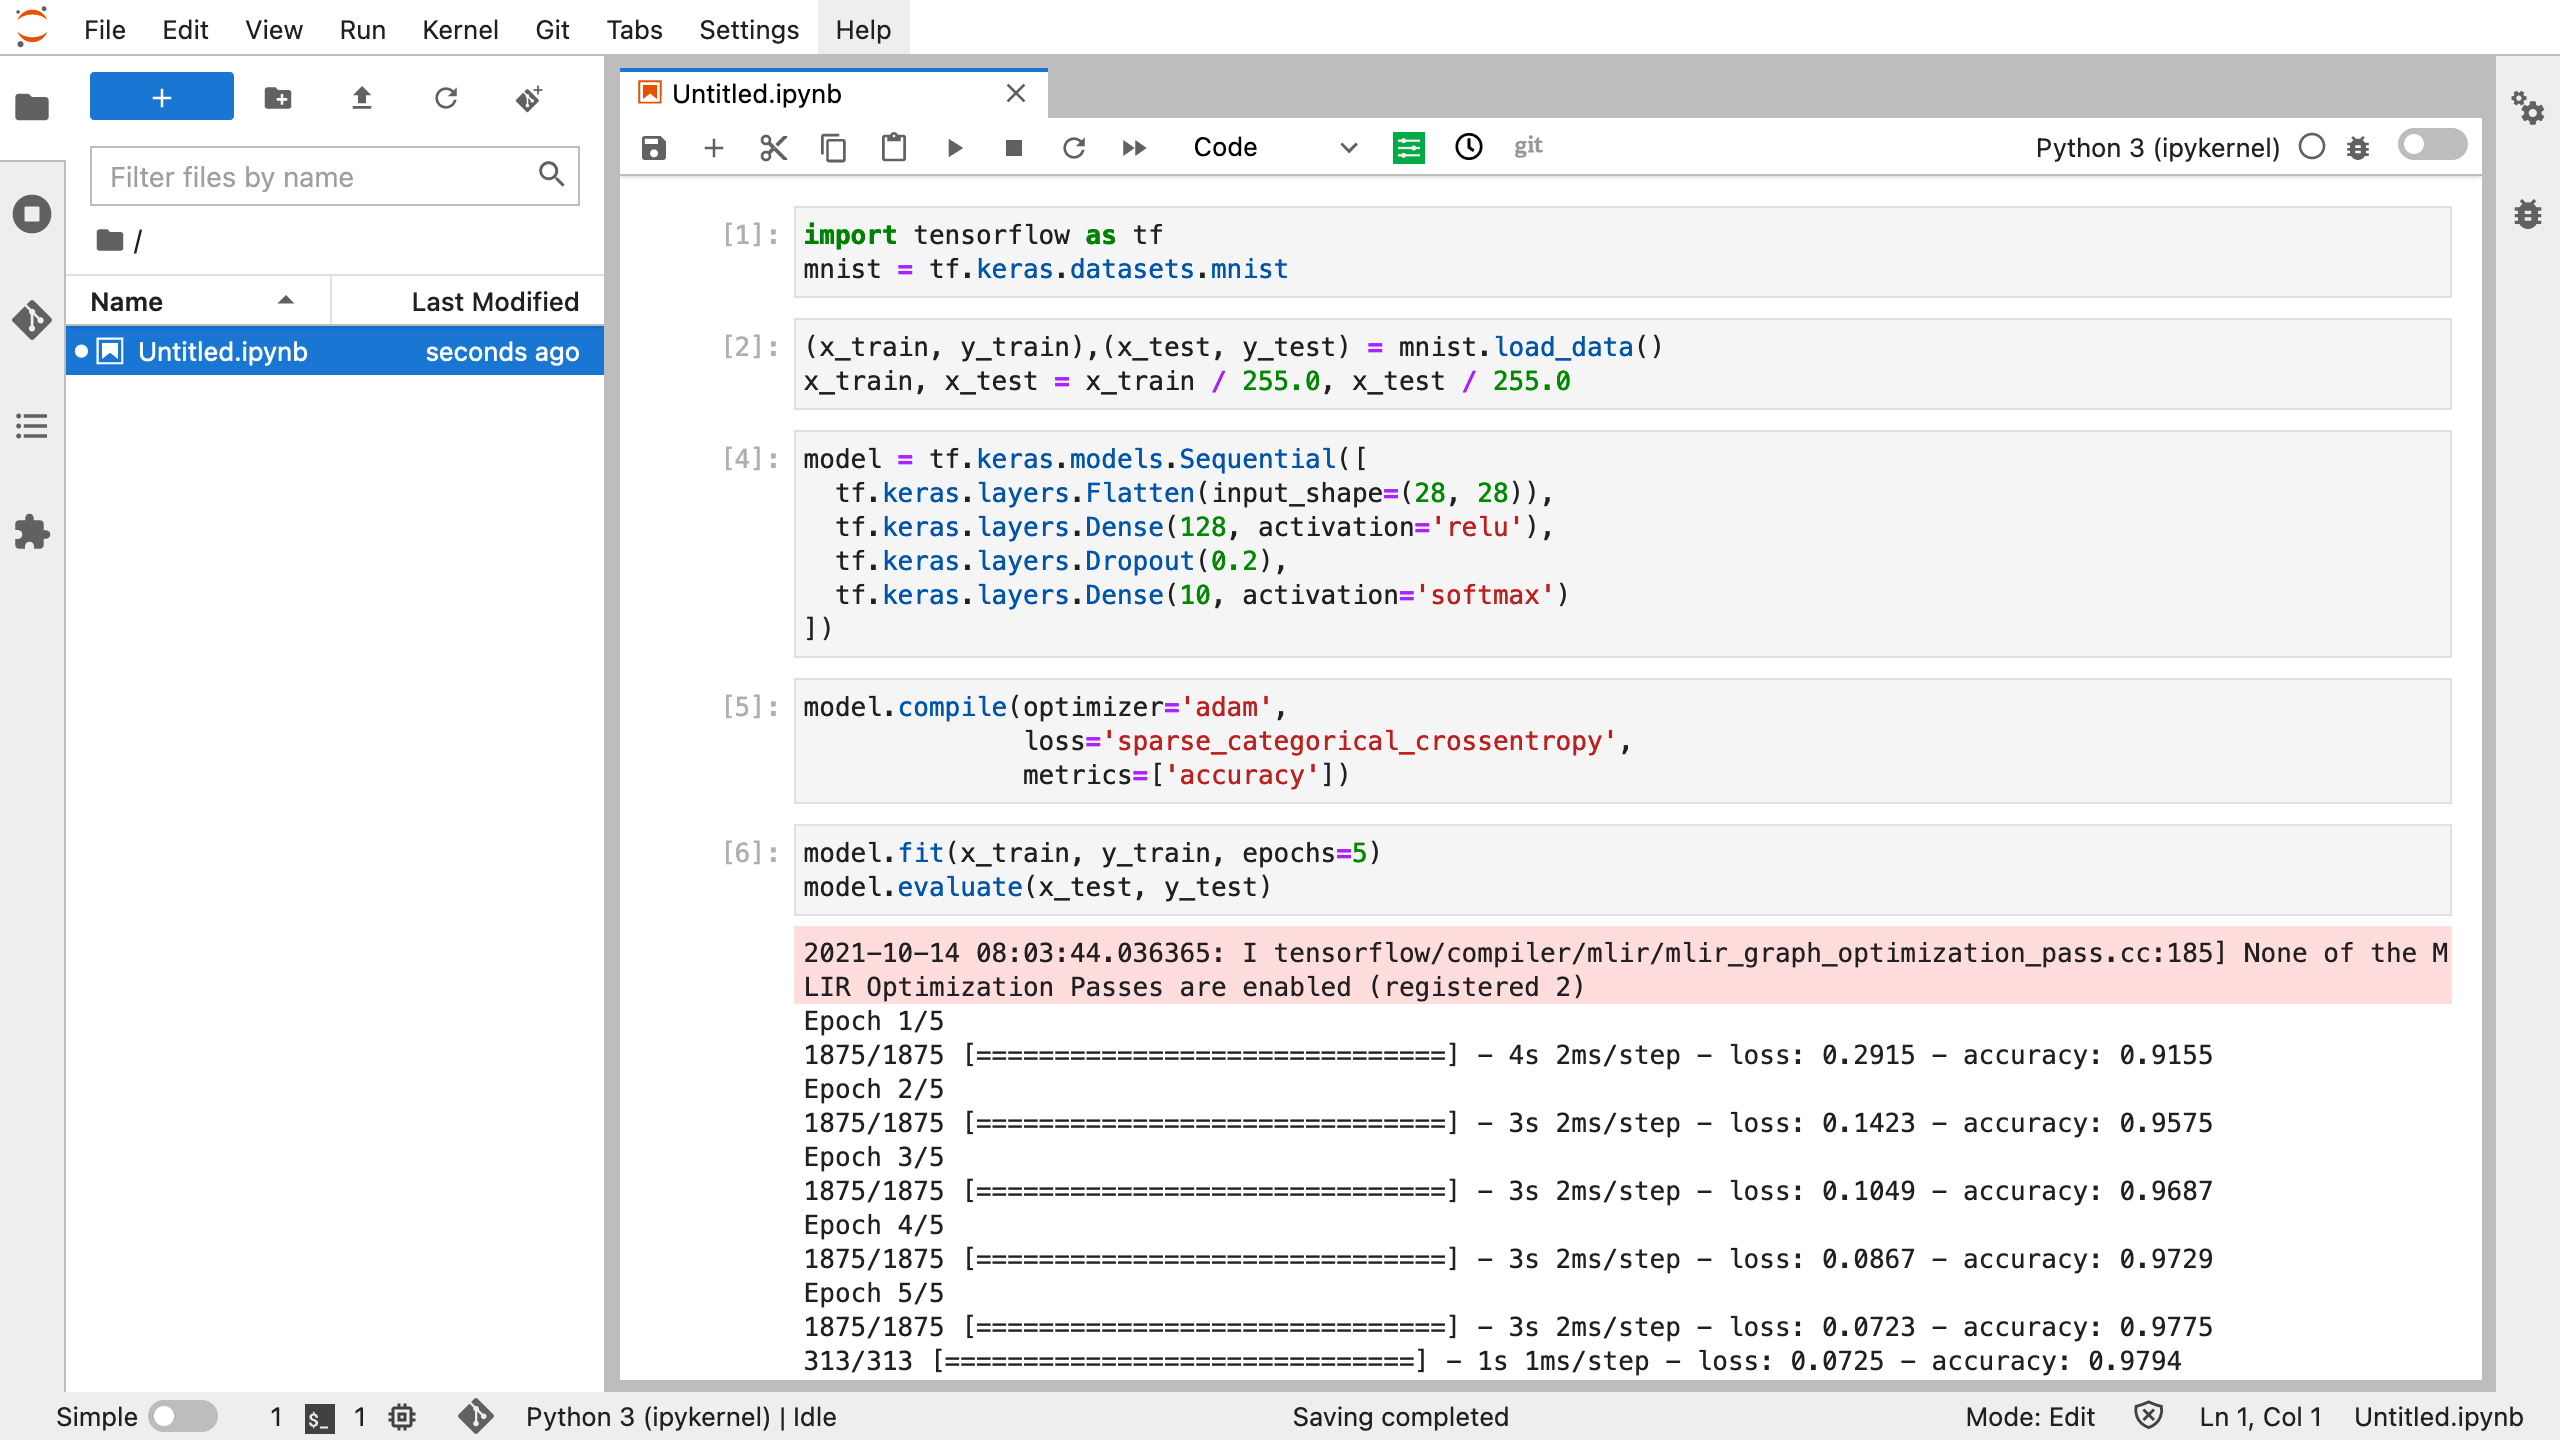Select Untitled.ipynb in file browser
The image size is (2560, 1440).
click(335, 352)
